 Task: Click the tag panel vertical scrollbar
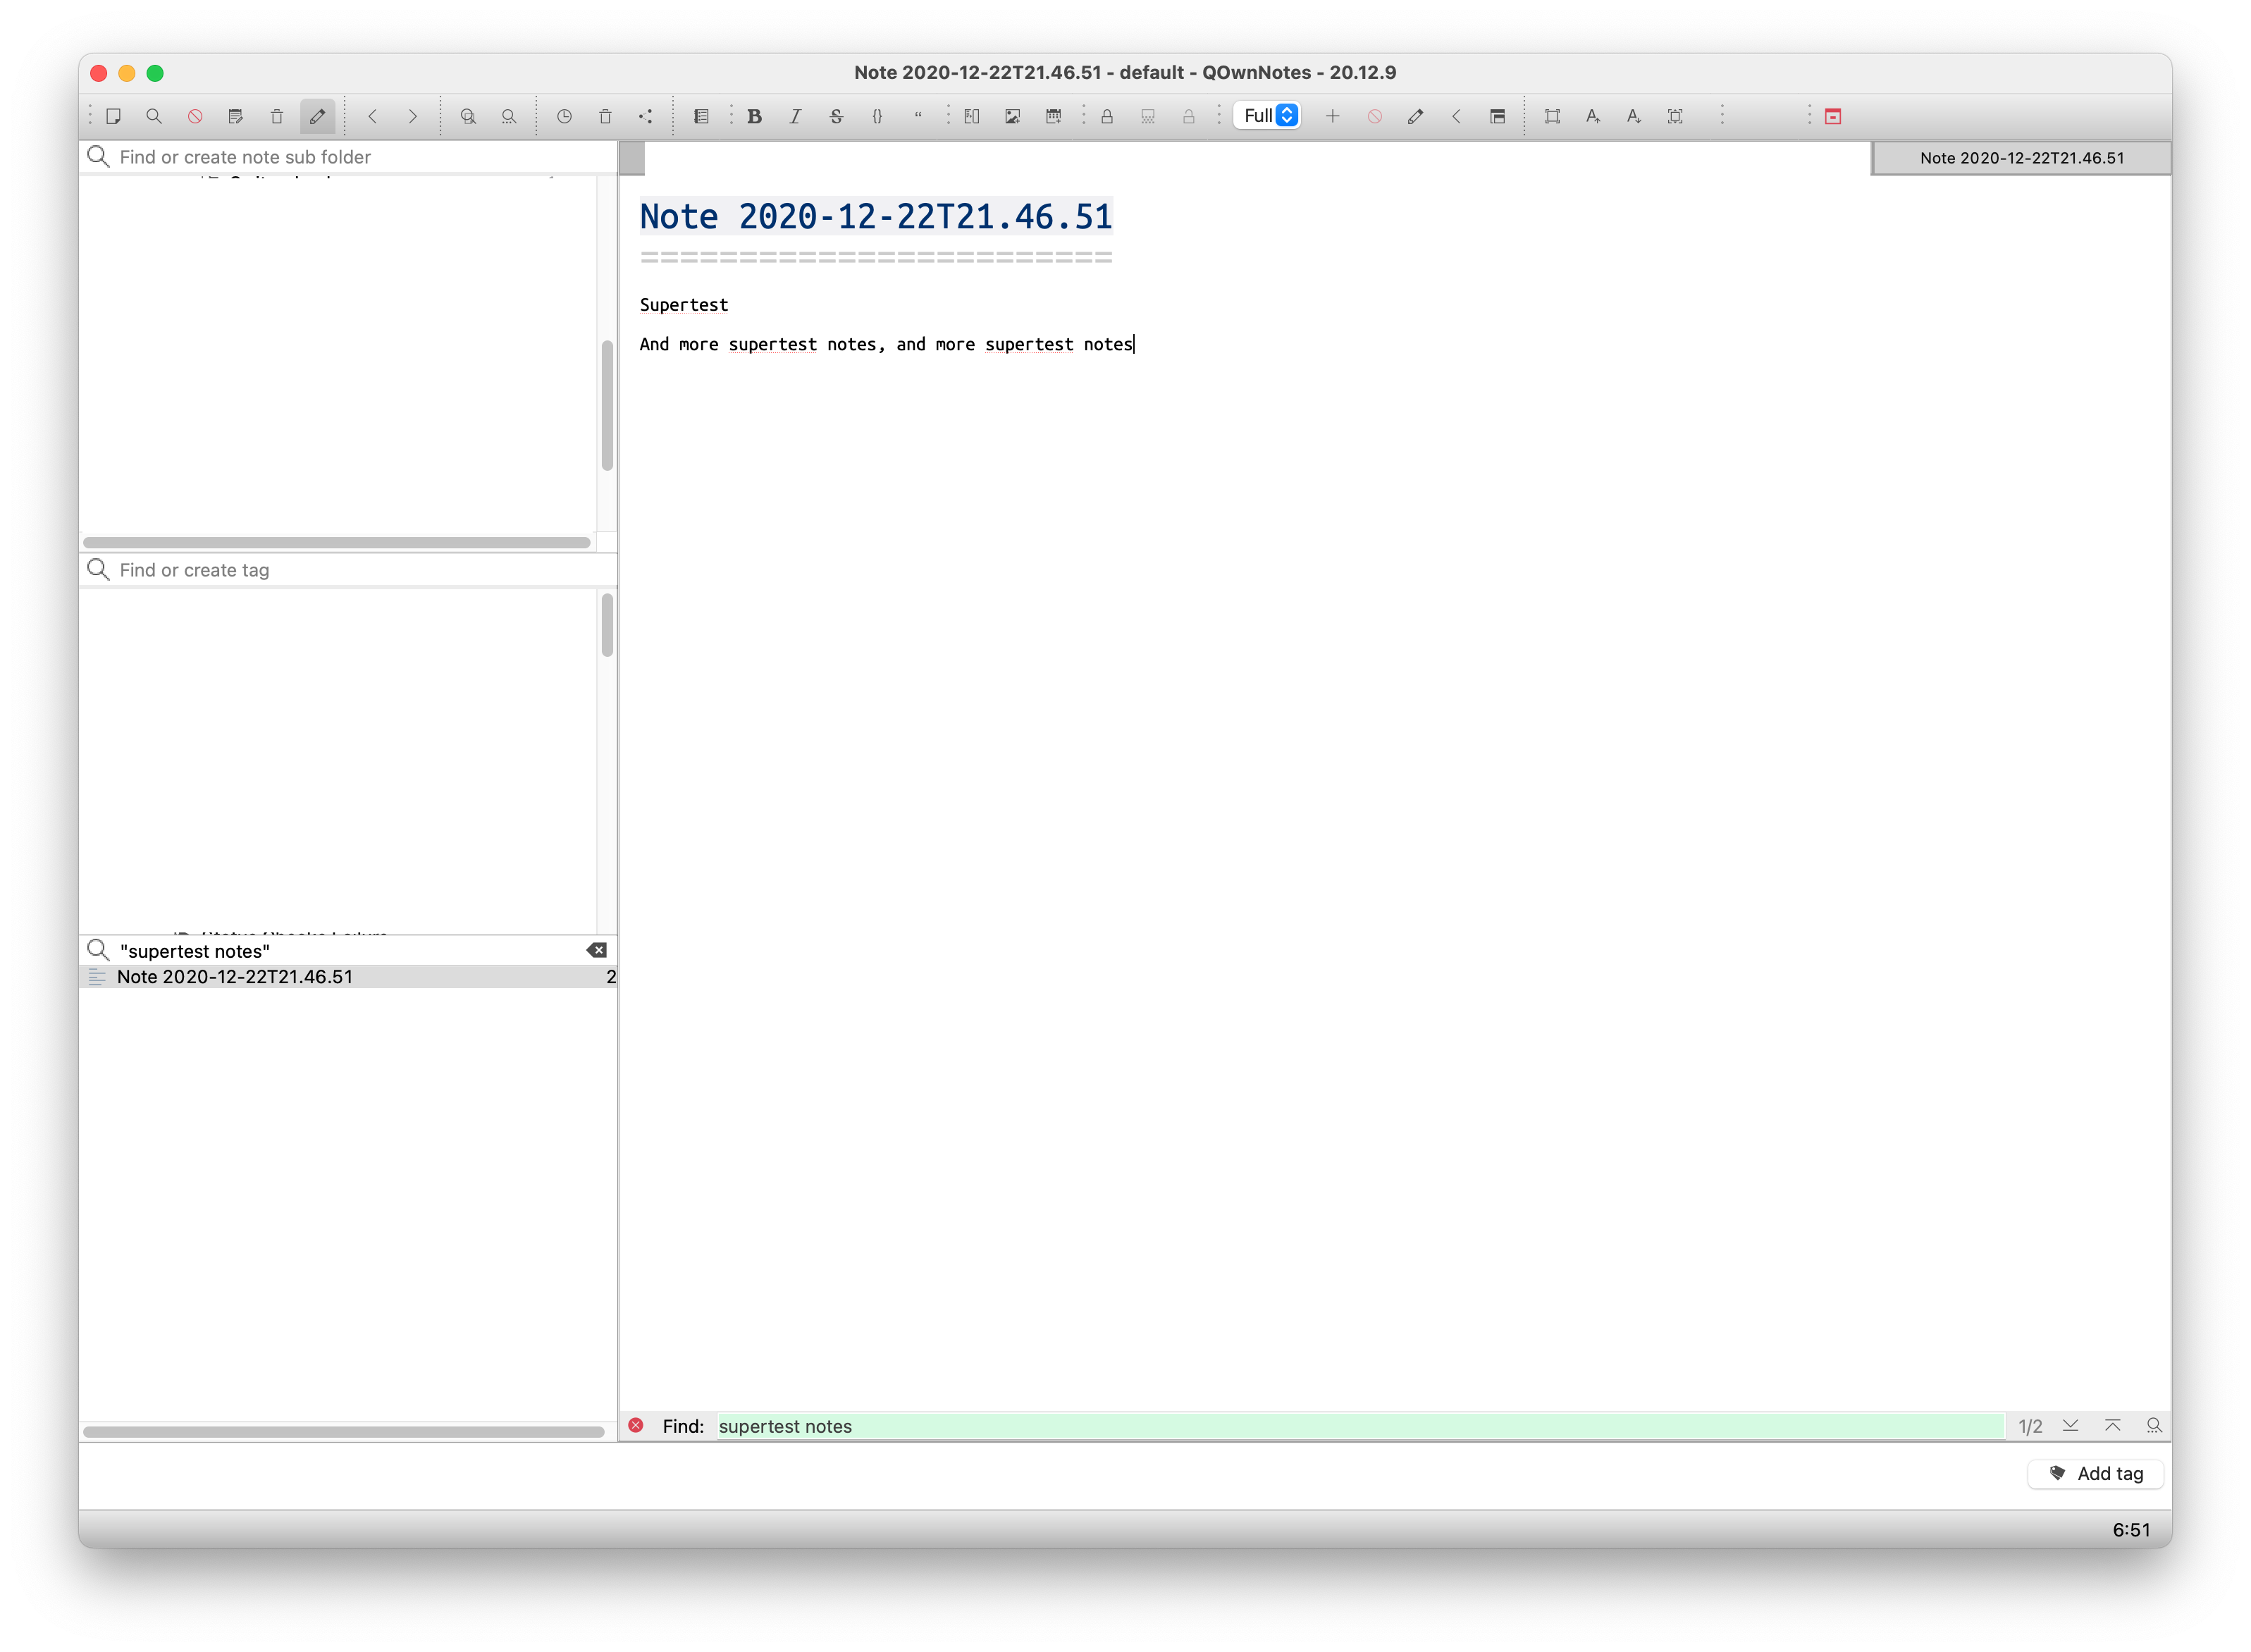click(x=607, y=625)
